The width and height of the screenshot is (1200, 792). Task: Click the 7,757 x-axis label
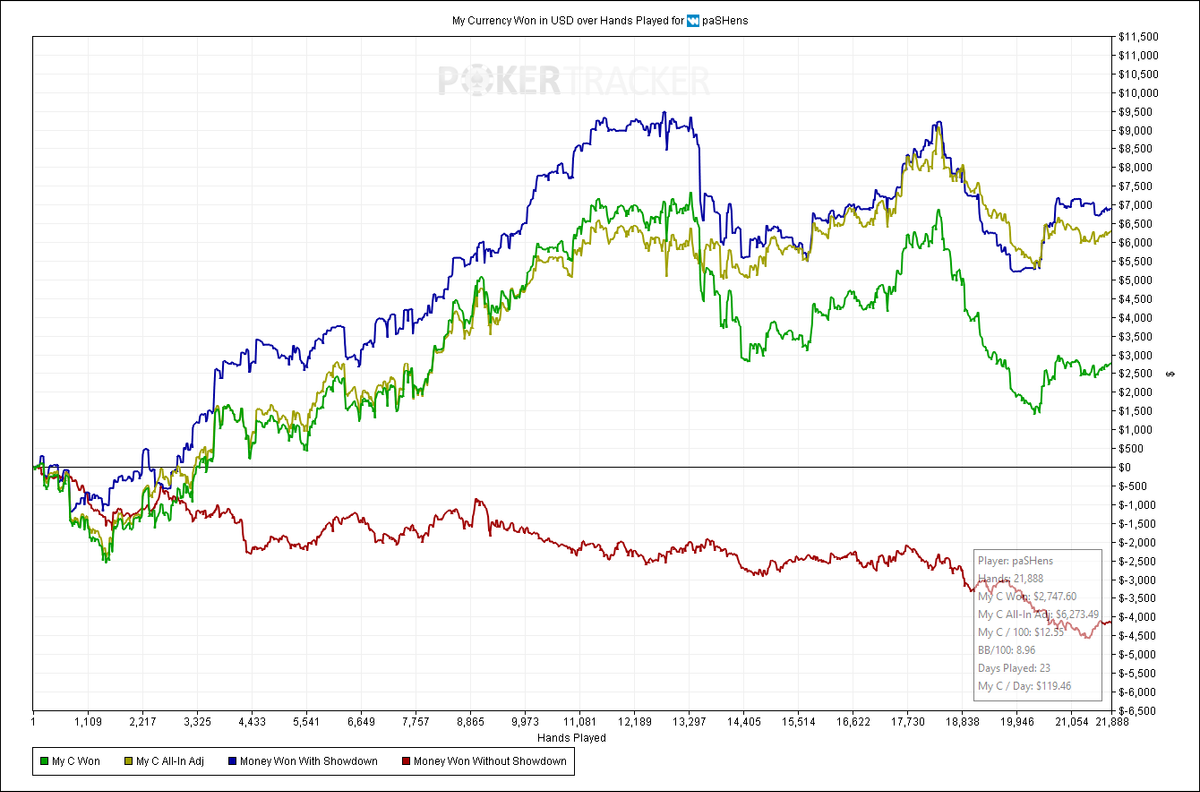pyautogui.click(x=416, y=721)
